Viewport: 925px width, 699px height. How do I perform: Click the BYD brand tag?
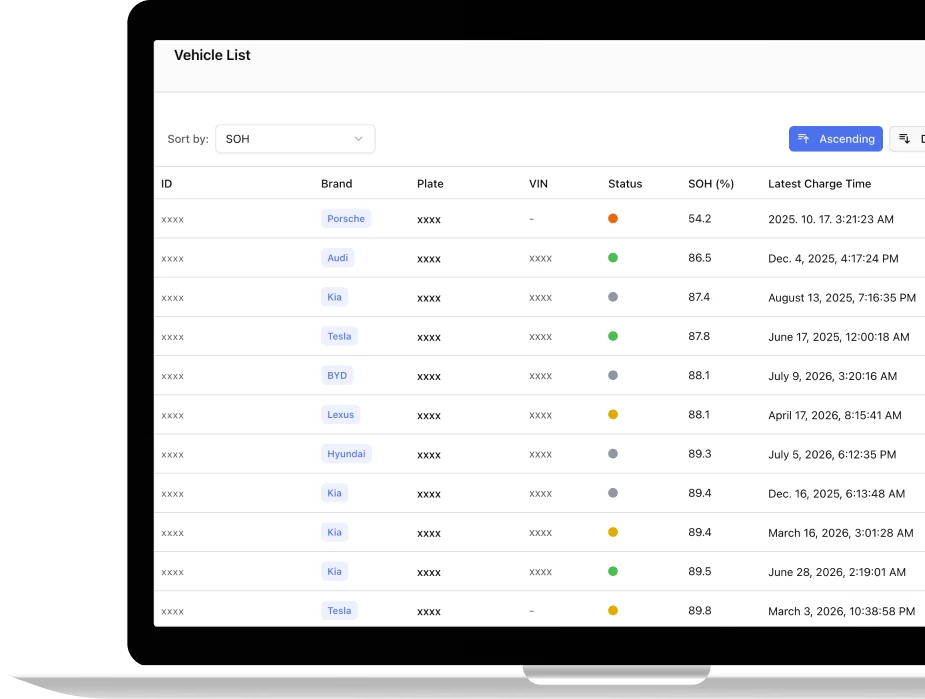(337, 376)
